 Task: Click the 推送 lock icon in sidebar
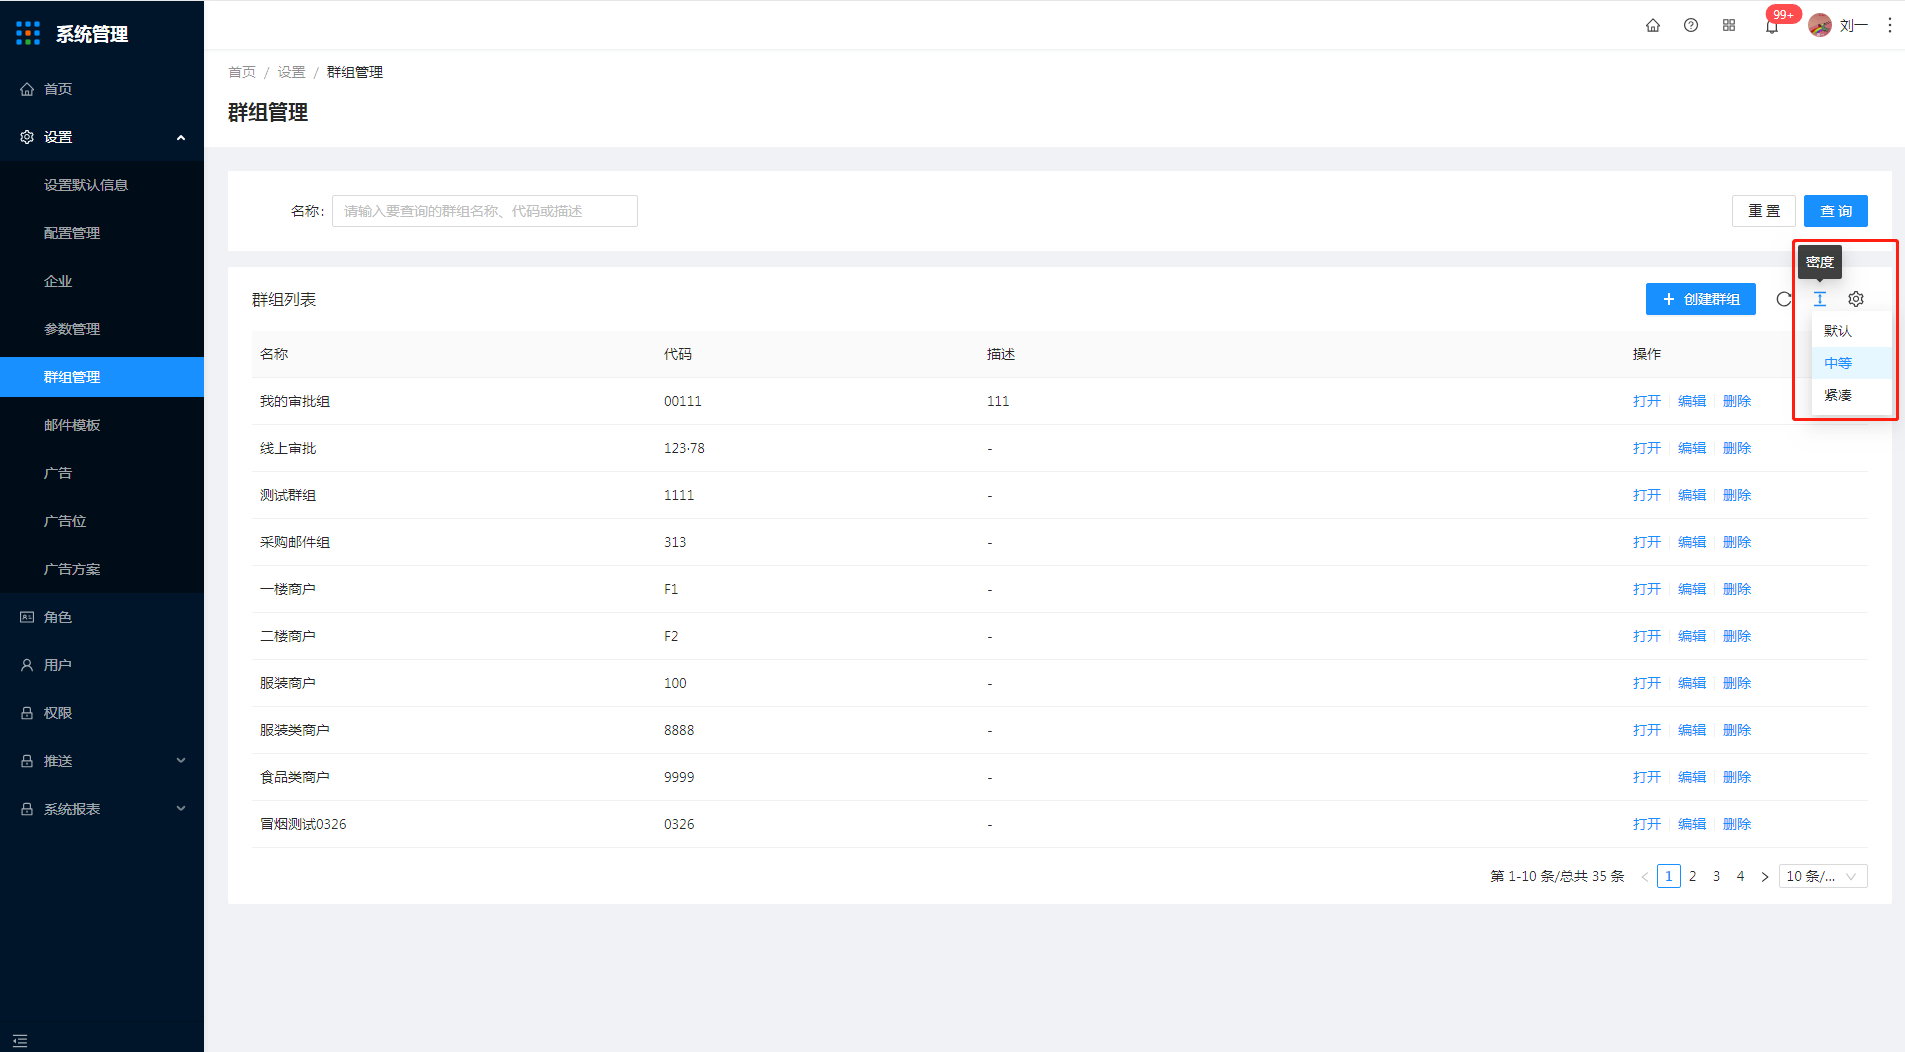27,761
